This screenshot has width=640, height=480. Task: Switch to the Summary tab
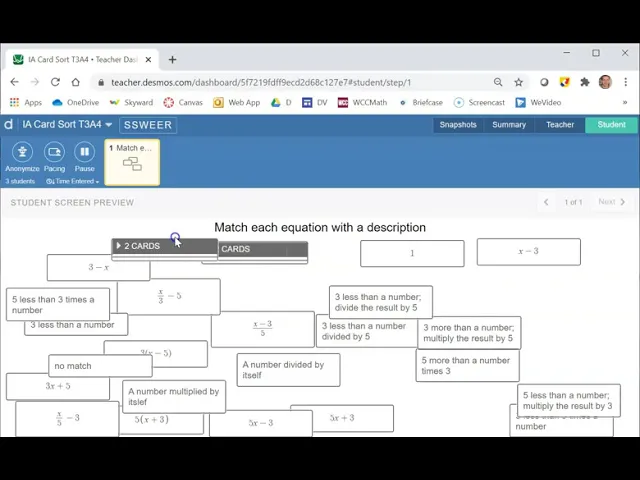click(x=509, y=125)
